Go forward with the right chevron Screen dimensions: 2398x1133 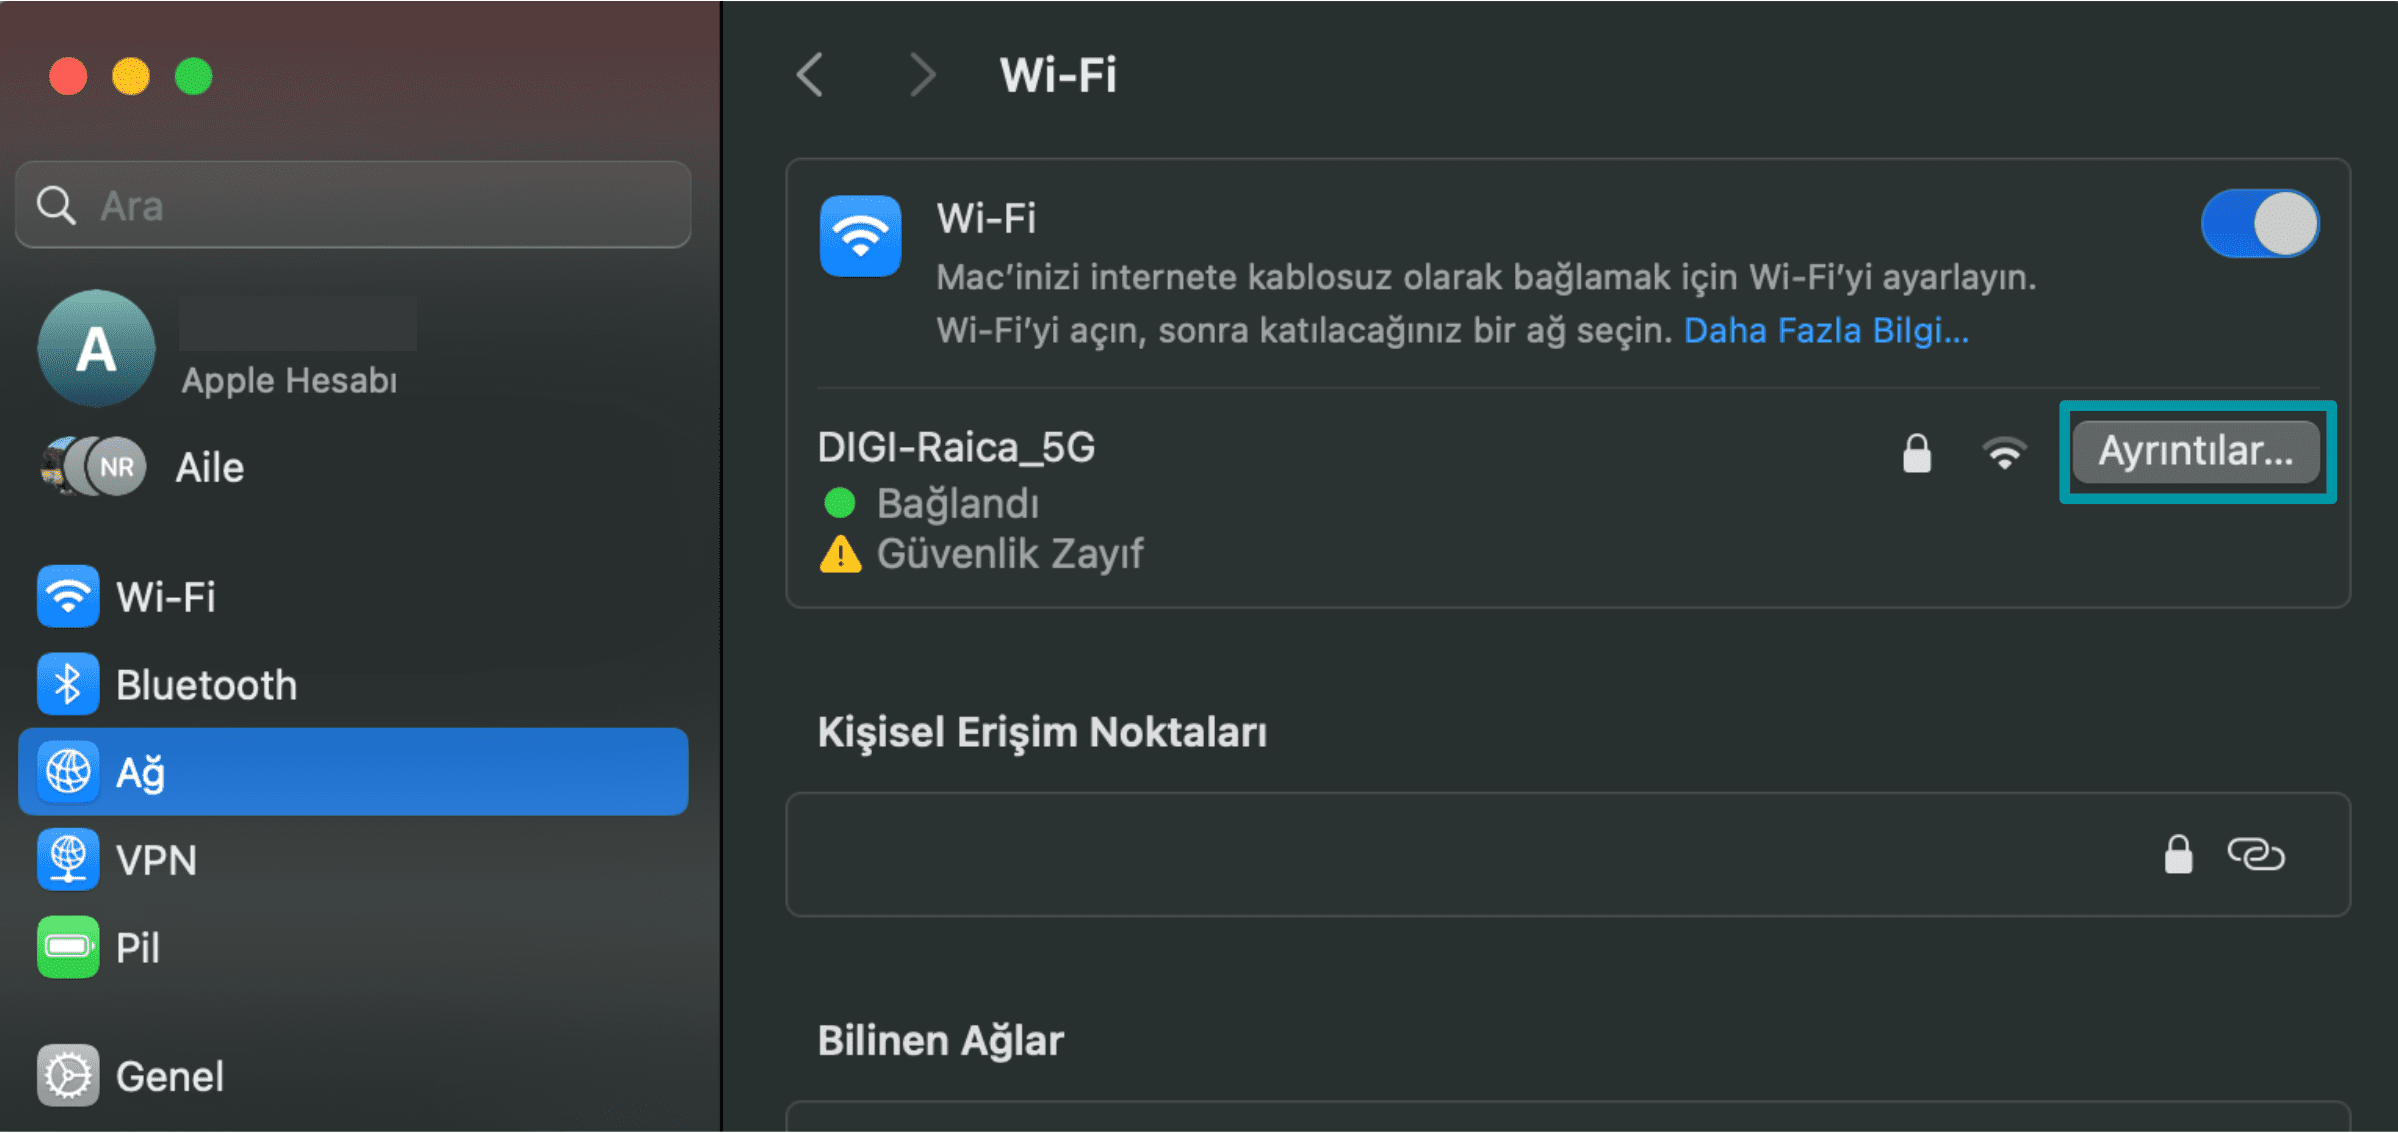[922, 75]
